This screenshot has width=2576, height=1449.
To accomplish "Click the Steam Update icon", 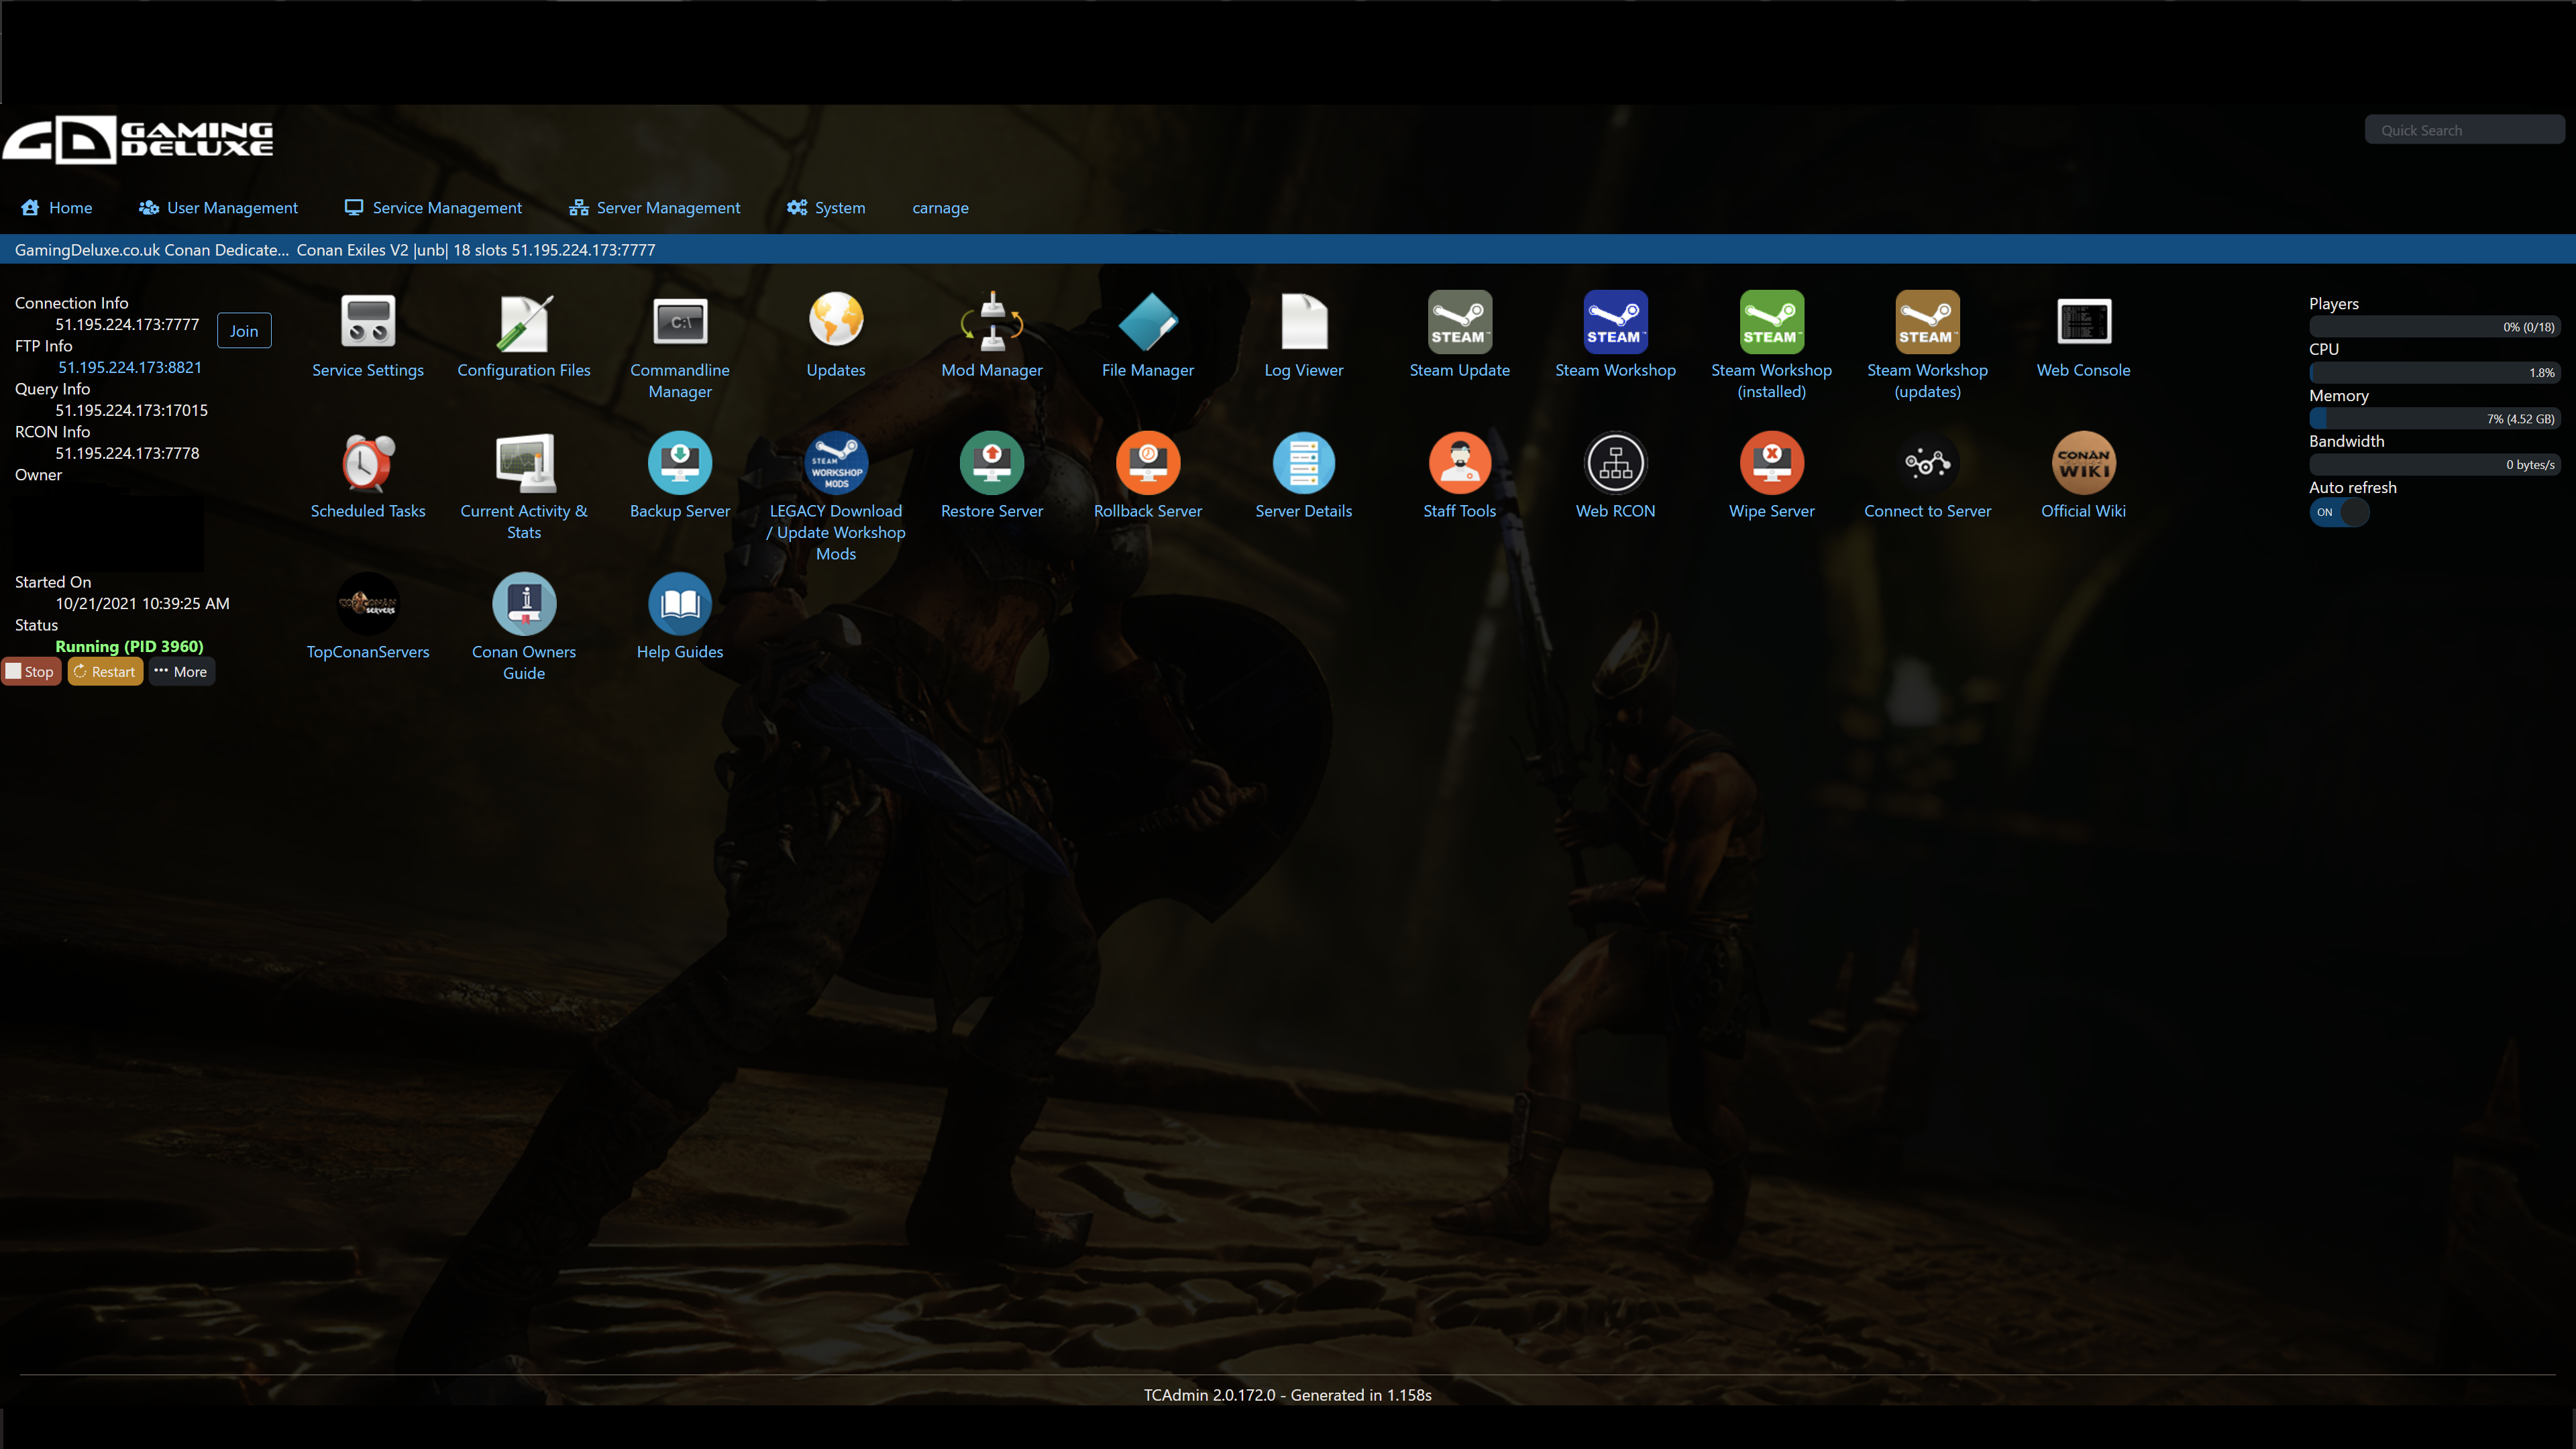I will [x=1459, y=322].
